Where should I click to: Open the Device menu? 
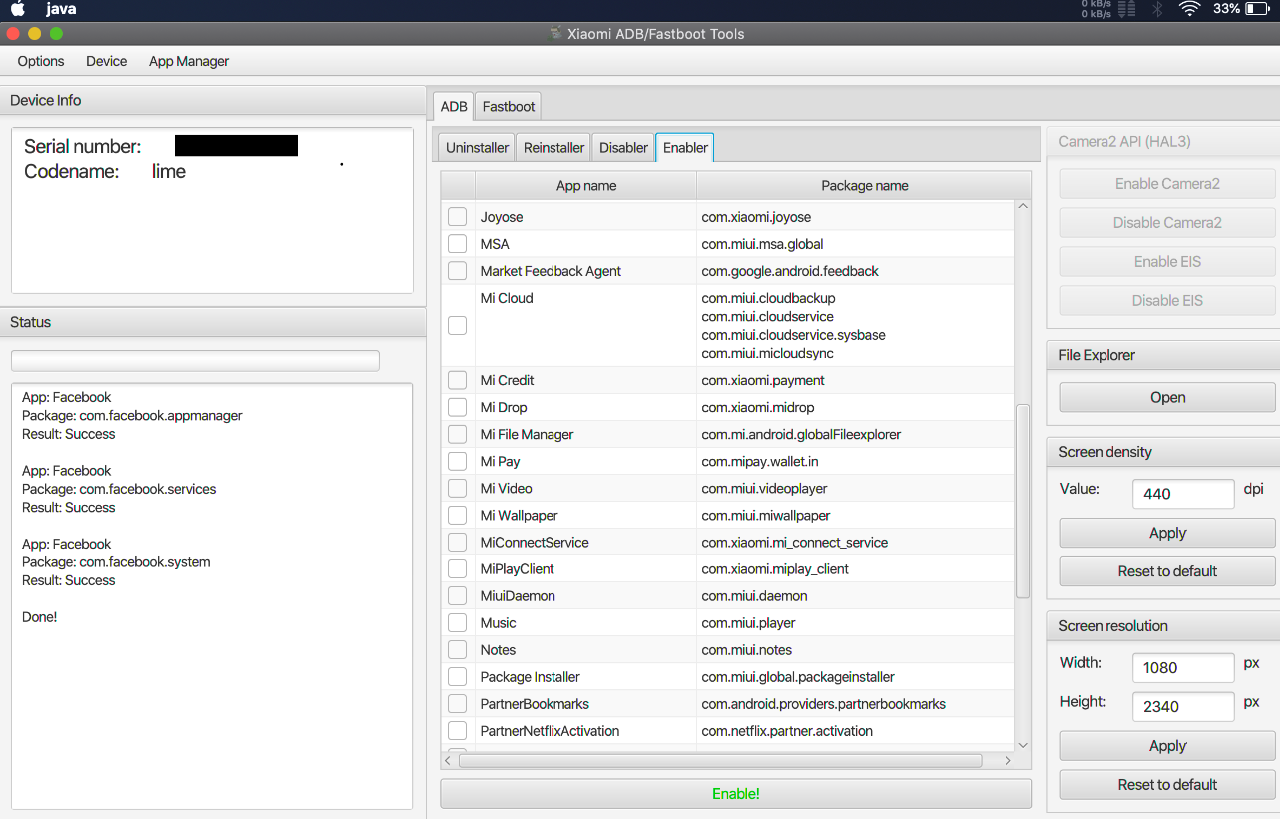pyautogui.click(x=106, y=61)
